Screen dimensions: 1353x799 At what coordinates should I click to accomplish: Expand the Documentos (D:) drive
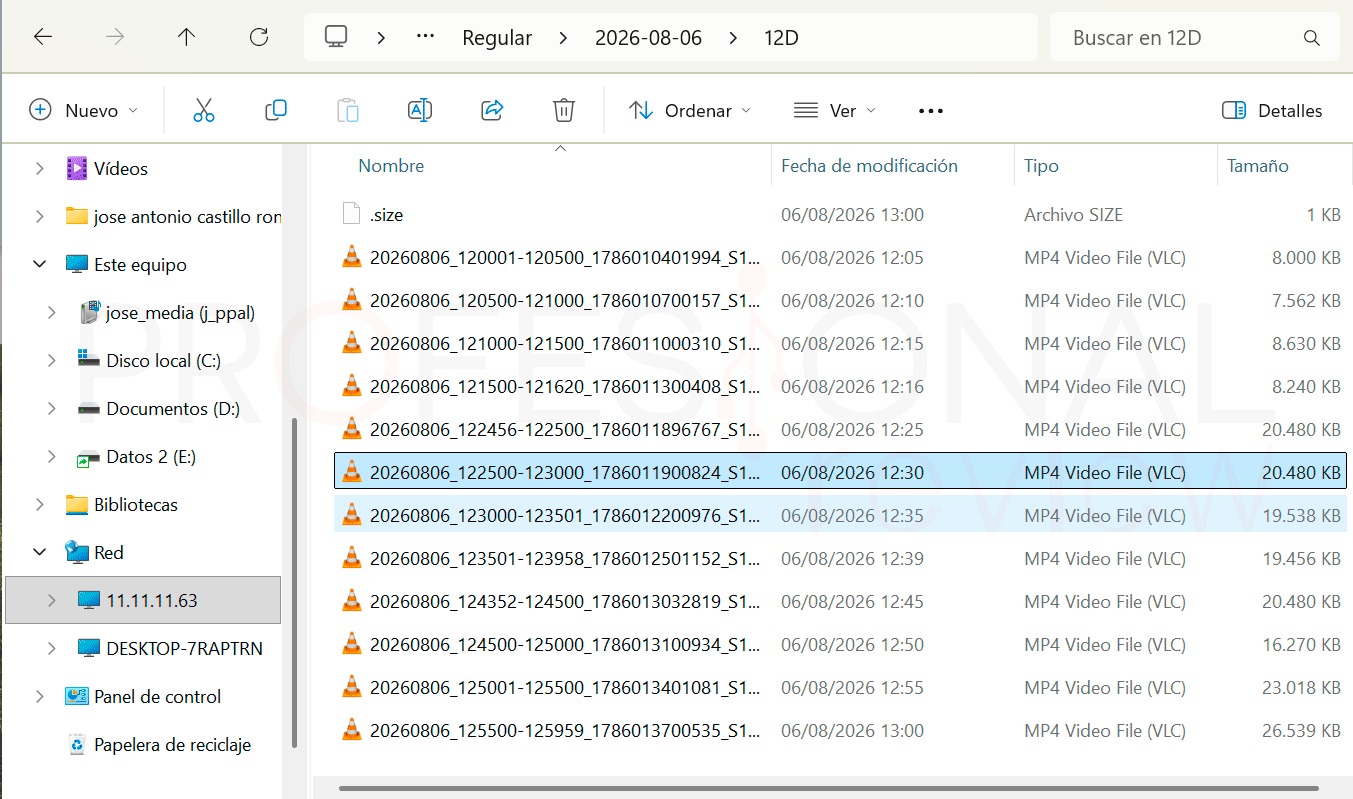[x=52, y=408]
